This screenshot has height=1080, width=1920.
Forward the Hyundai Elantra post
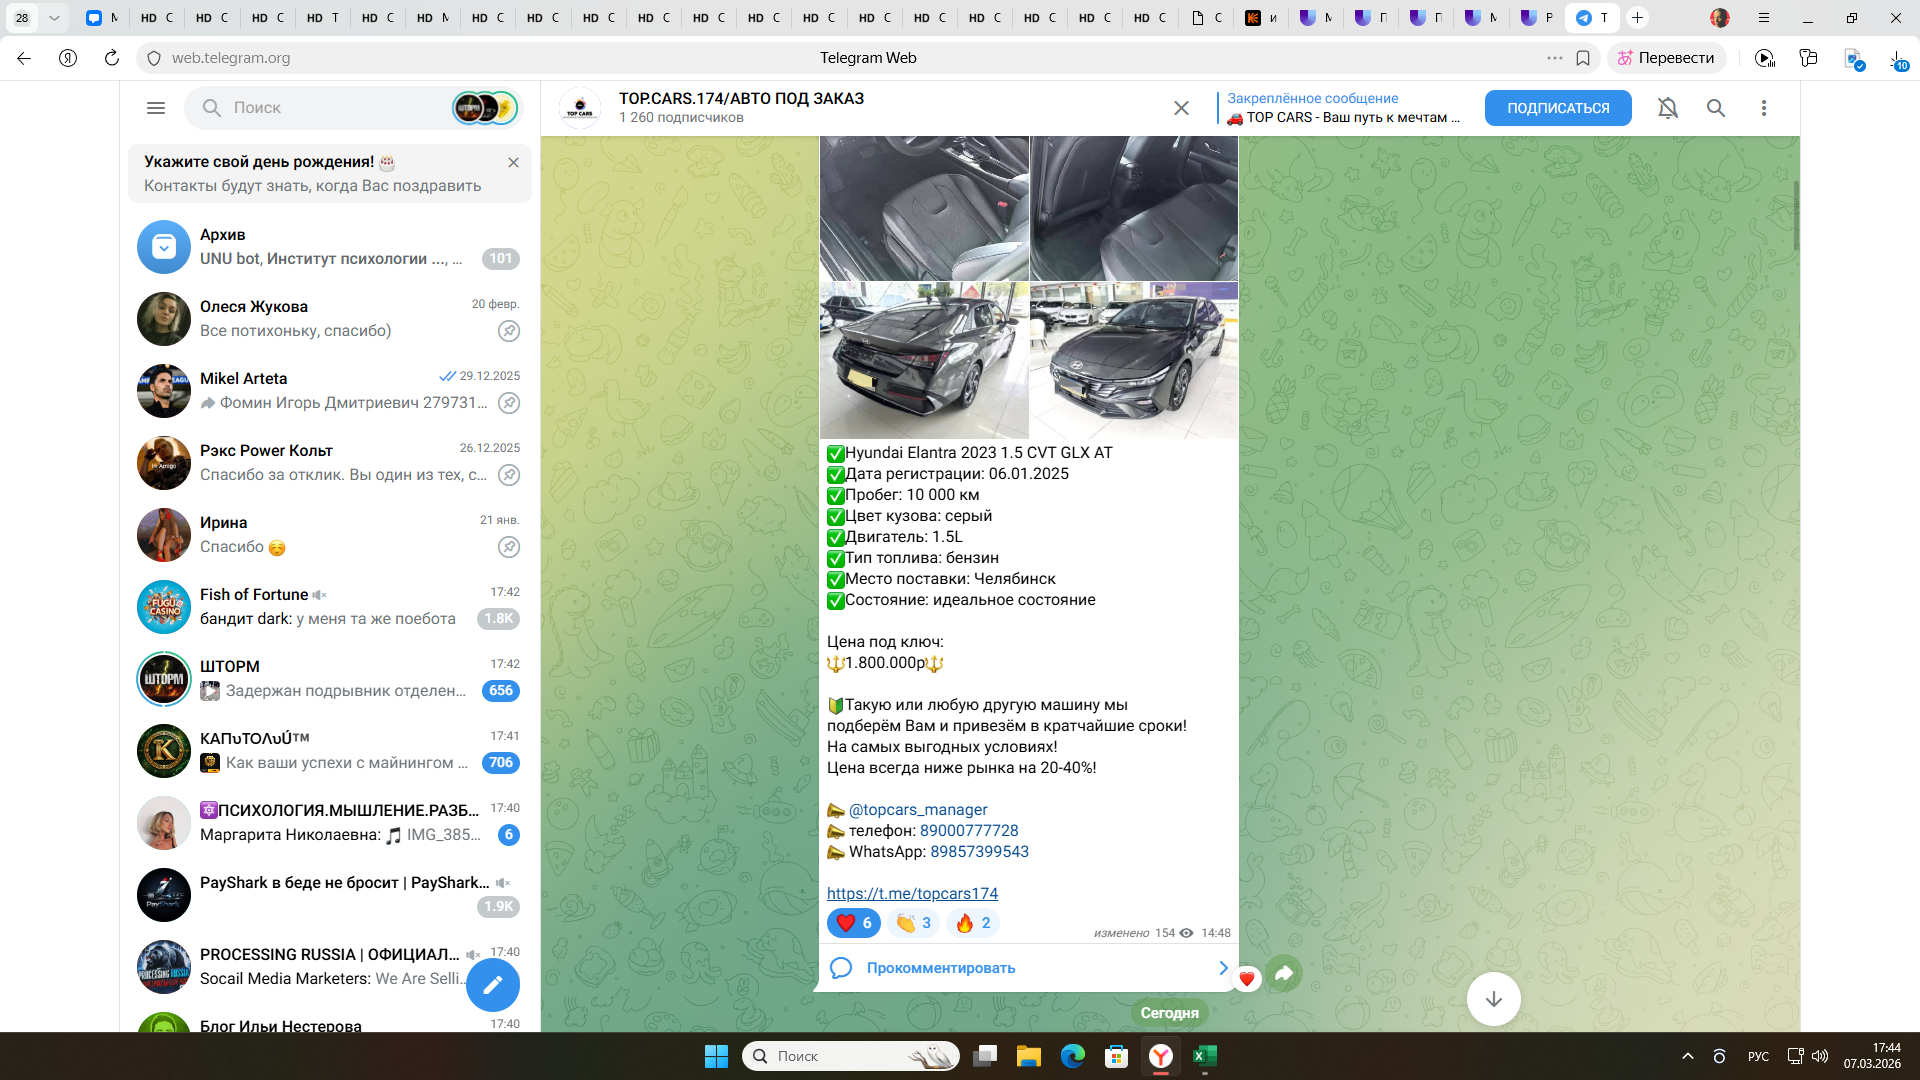[1284, 973]
